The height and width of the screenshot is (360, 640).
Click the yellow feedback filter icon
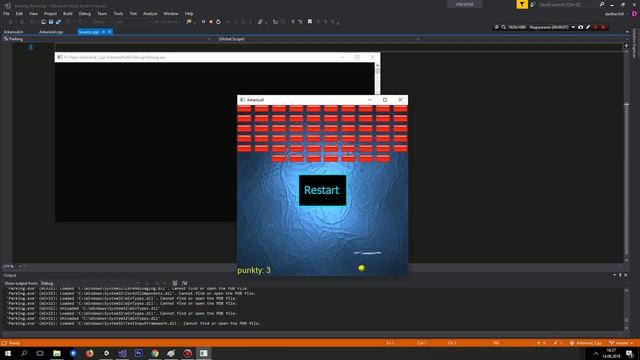(522, 4)
